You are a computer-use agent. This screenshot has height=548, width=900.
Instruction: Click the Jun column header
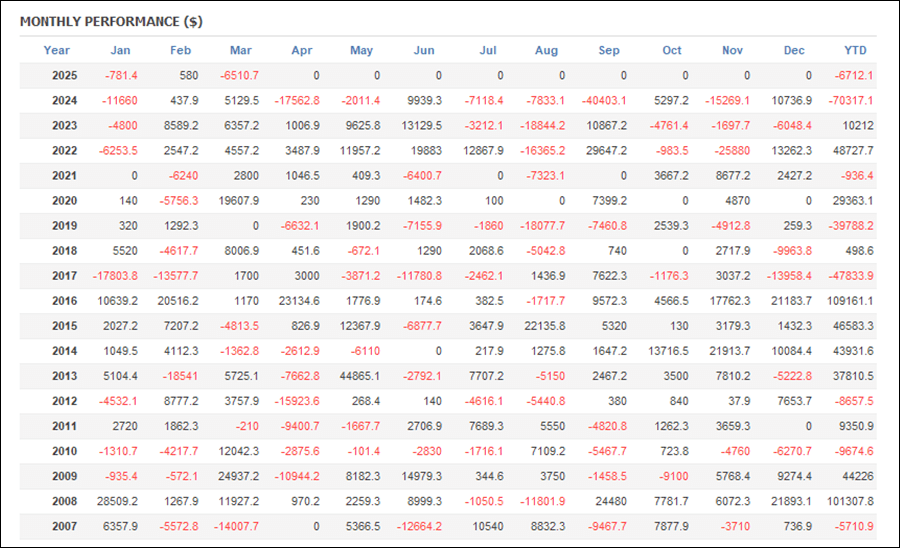tap(424, 50)
